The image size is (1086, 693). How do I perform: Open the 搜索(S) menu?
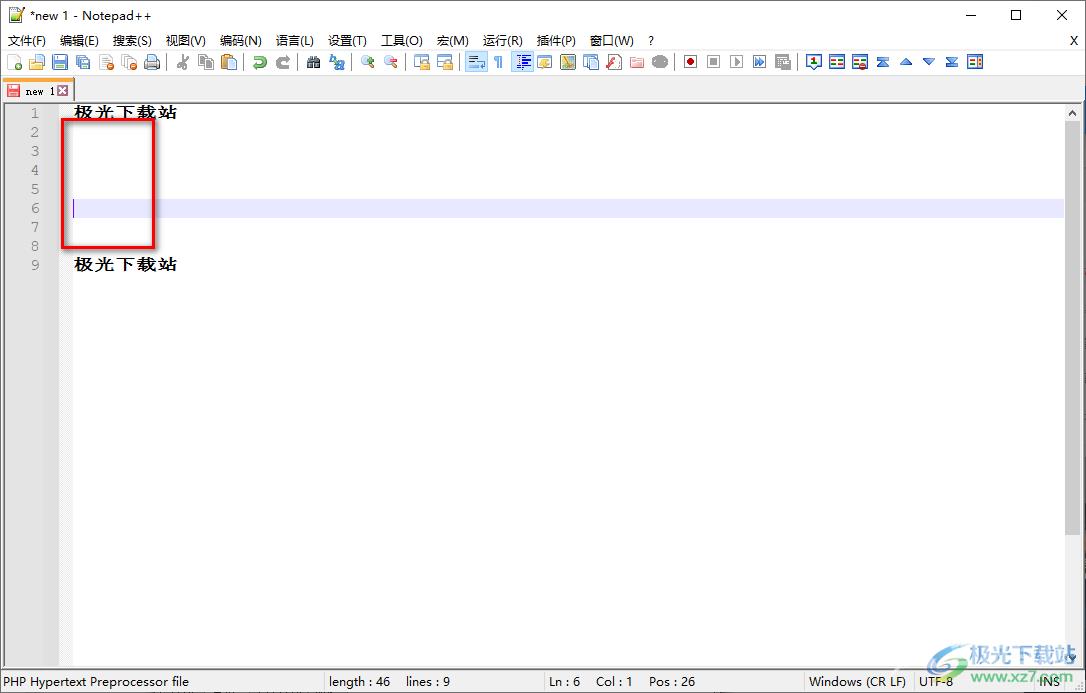[132, 41]
